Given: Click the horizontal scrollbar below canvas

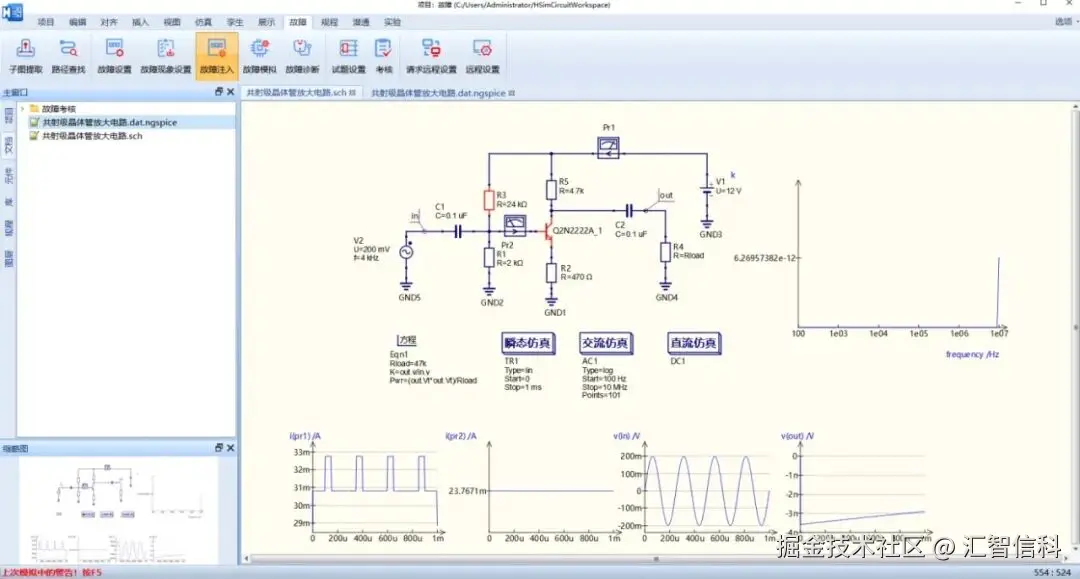Looking at the screenshot, I should (x=656, y=559).
